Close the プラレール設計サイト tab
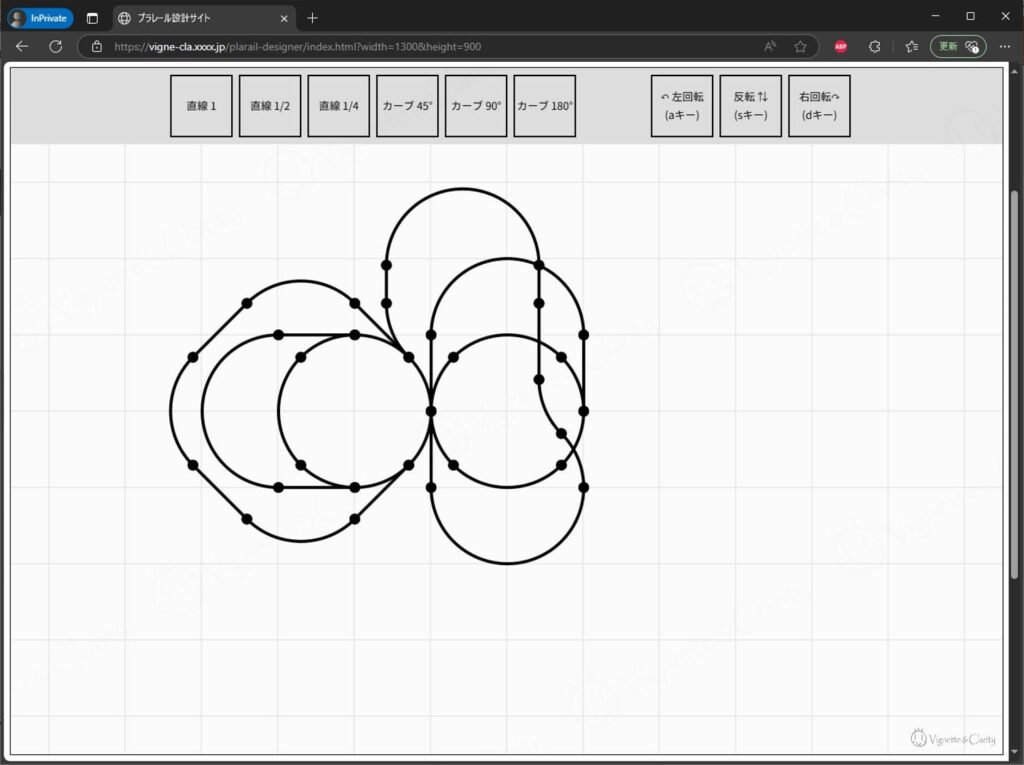The height and width of the screenshot is (765, 1024). [284, 18]
